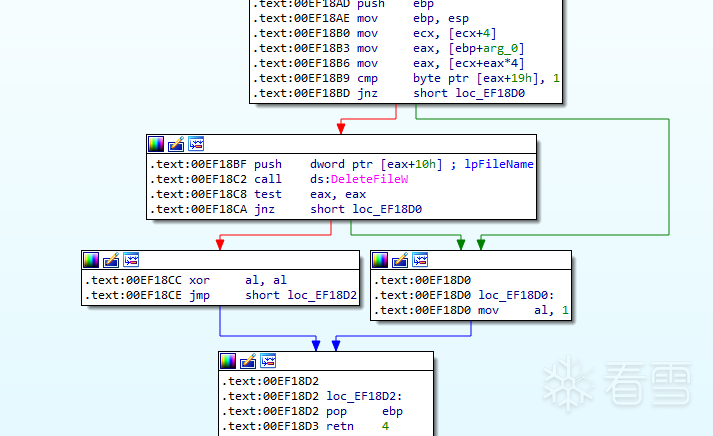Click color icon on the xor al block
Screen dimensions: 713x436
pos(91,260)
